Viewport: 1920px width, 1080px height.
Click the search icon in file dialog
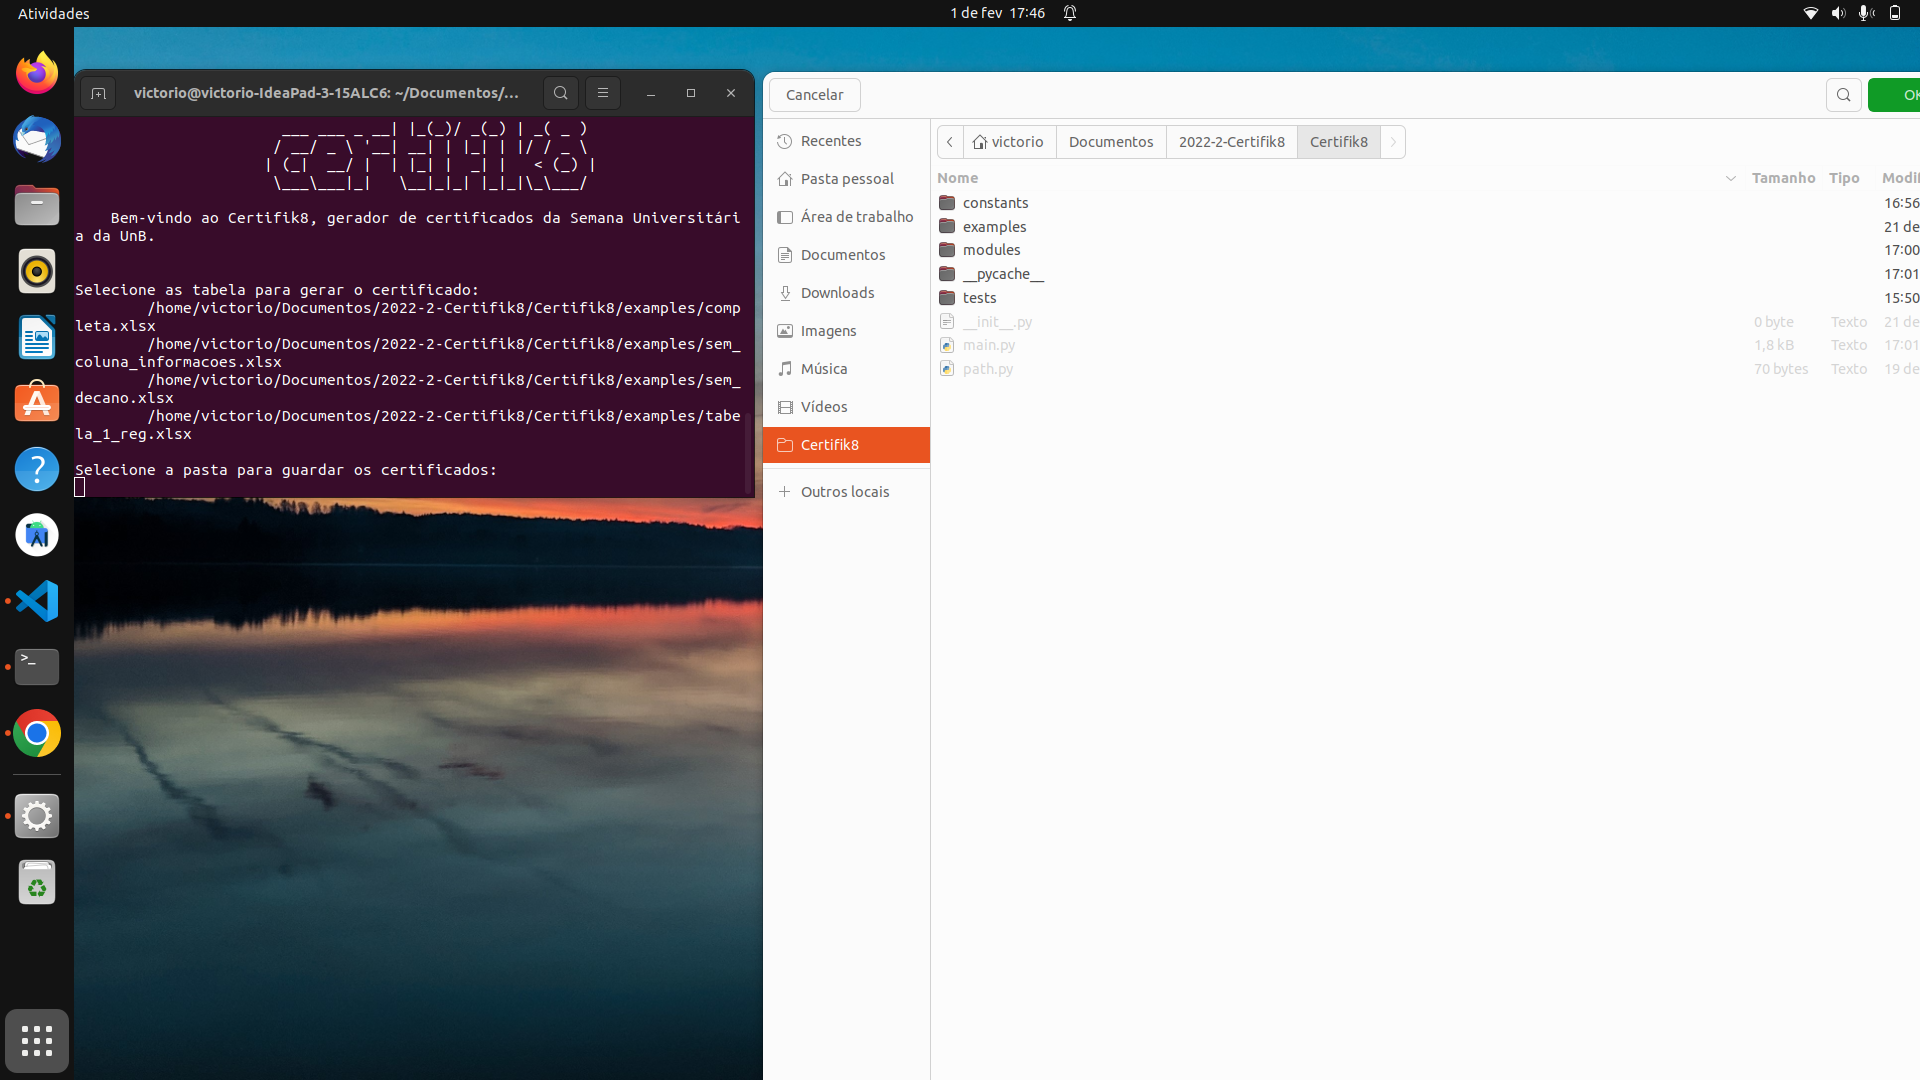click(x=1844, y=94)
